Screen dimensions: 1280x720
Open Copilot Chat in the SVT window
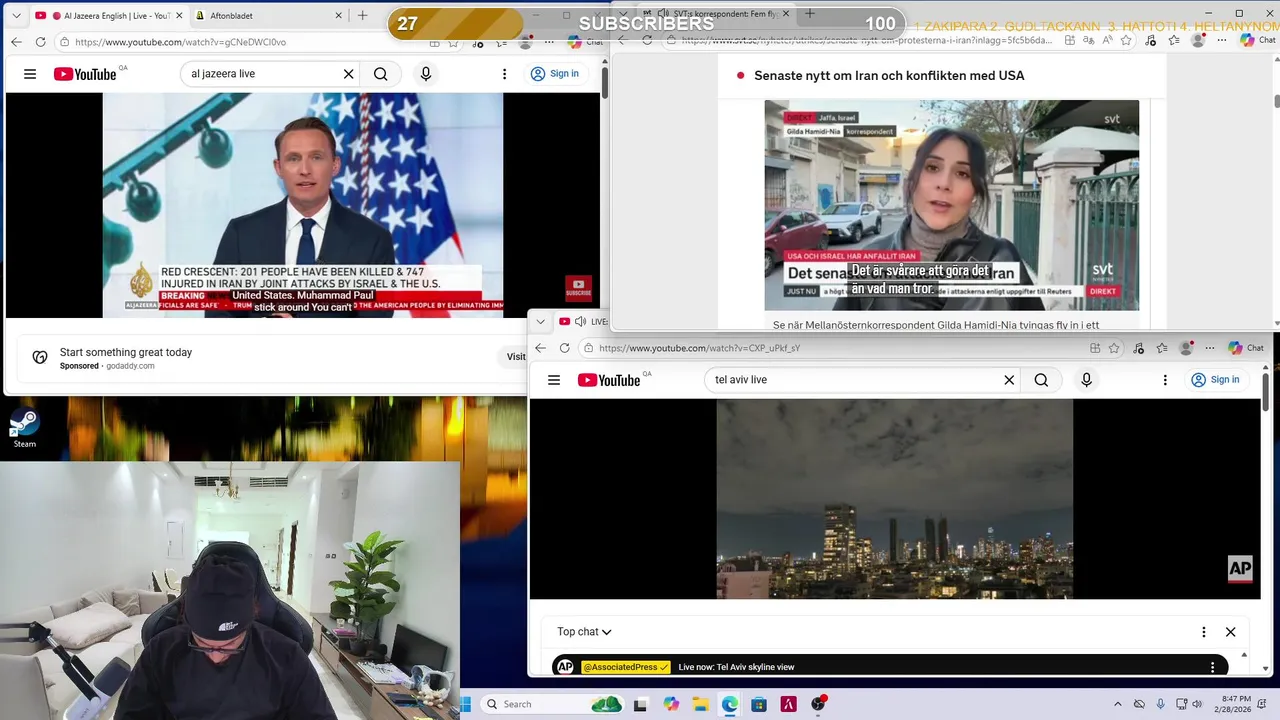coord(1257,40)
